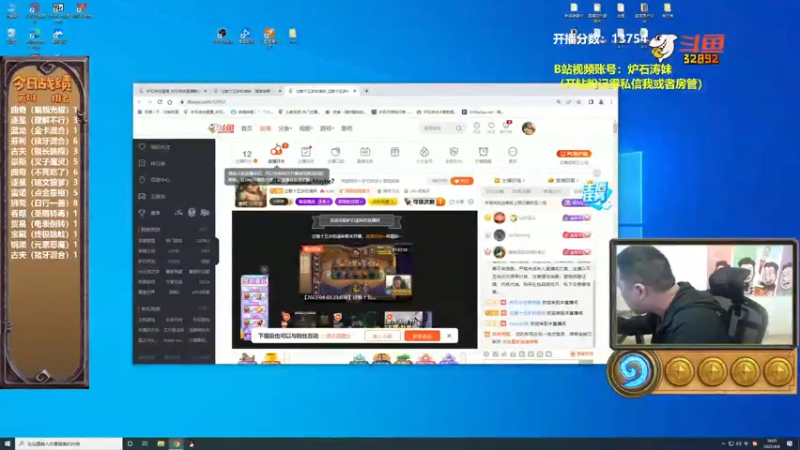Viewport: 800px width, 450px height.
Task: Expand the 视频 dropdown in Douyu nav
Action: (306, 129)
